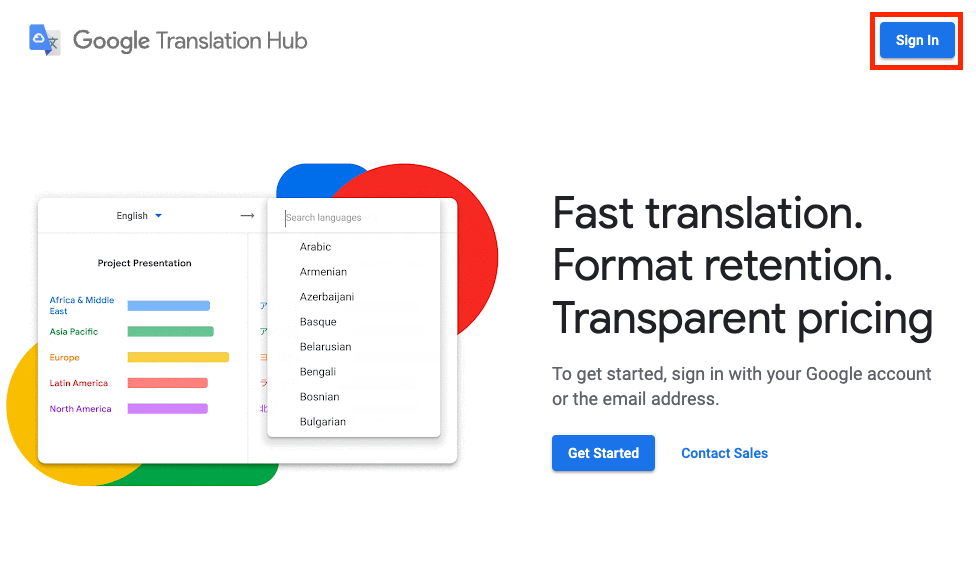Click the Project Presentation card title
976x586 pixels.
(x=143, y=263)
